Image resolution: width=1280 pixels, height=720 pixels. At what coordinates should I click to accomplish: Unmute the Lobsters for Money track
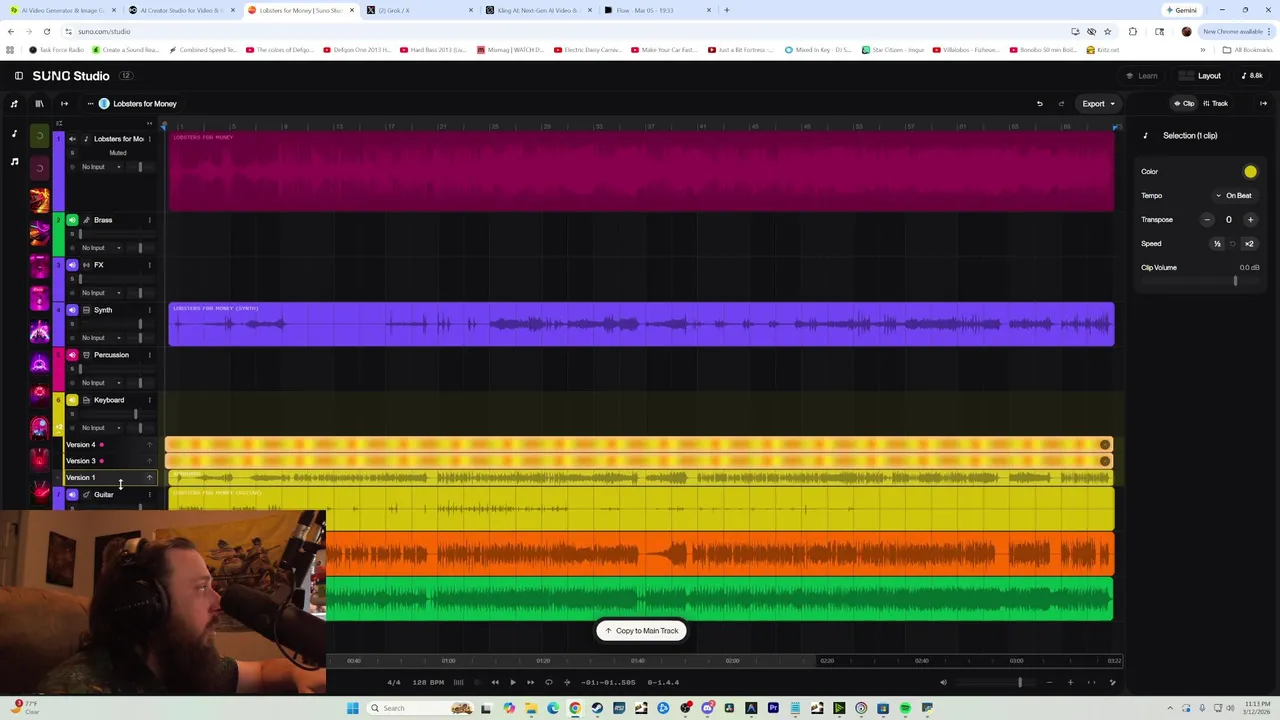coord(72,139)
